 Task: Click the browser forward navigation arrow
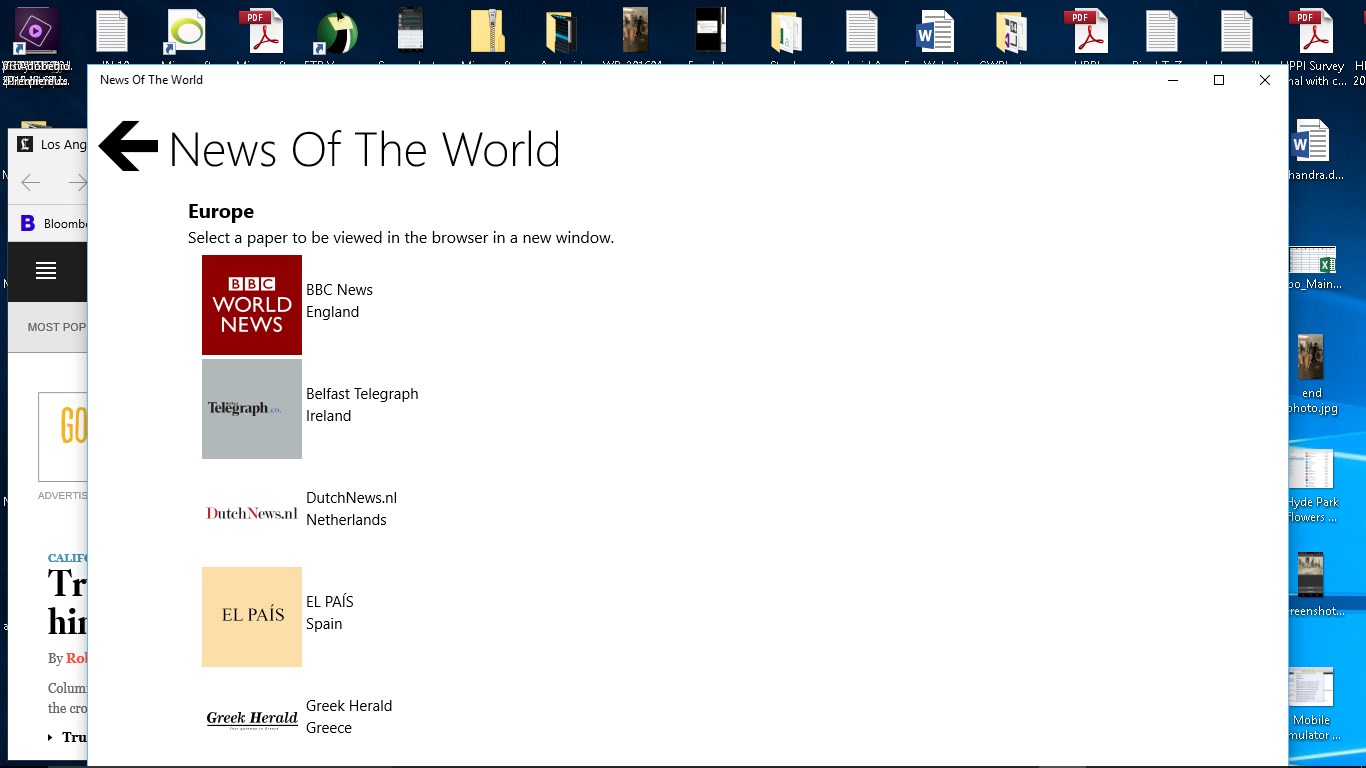(78, 182)
